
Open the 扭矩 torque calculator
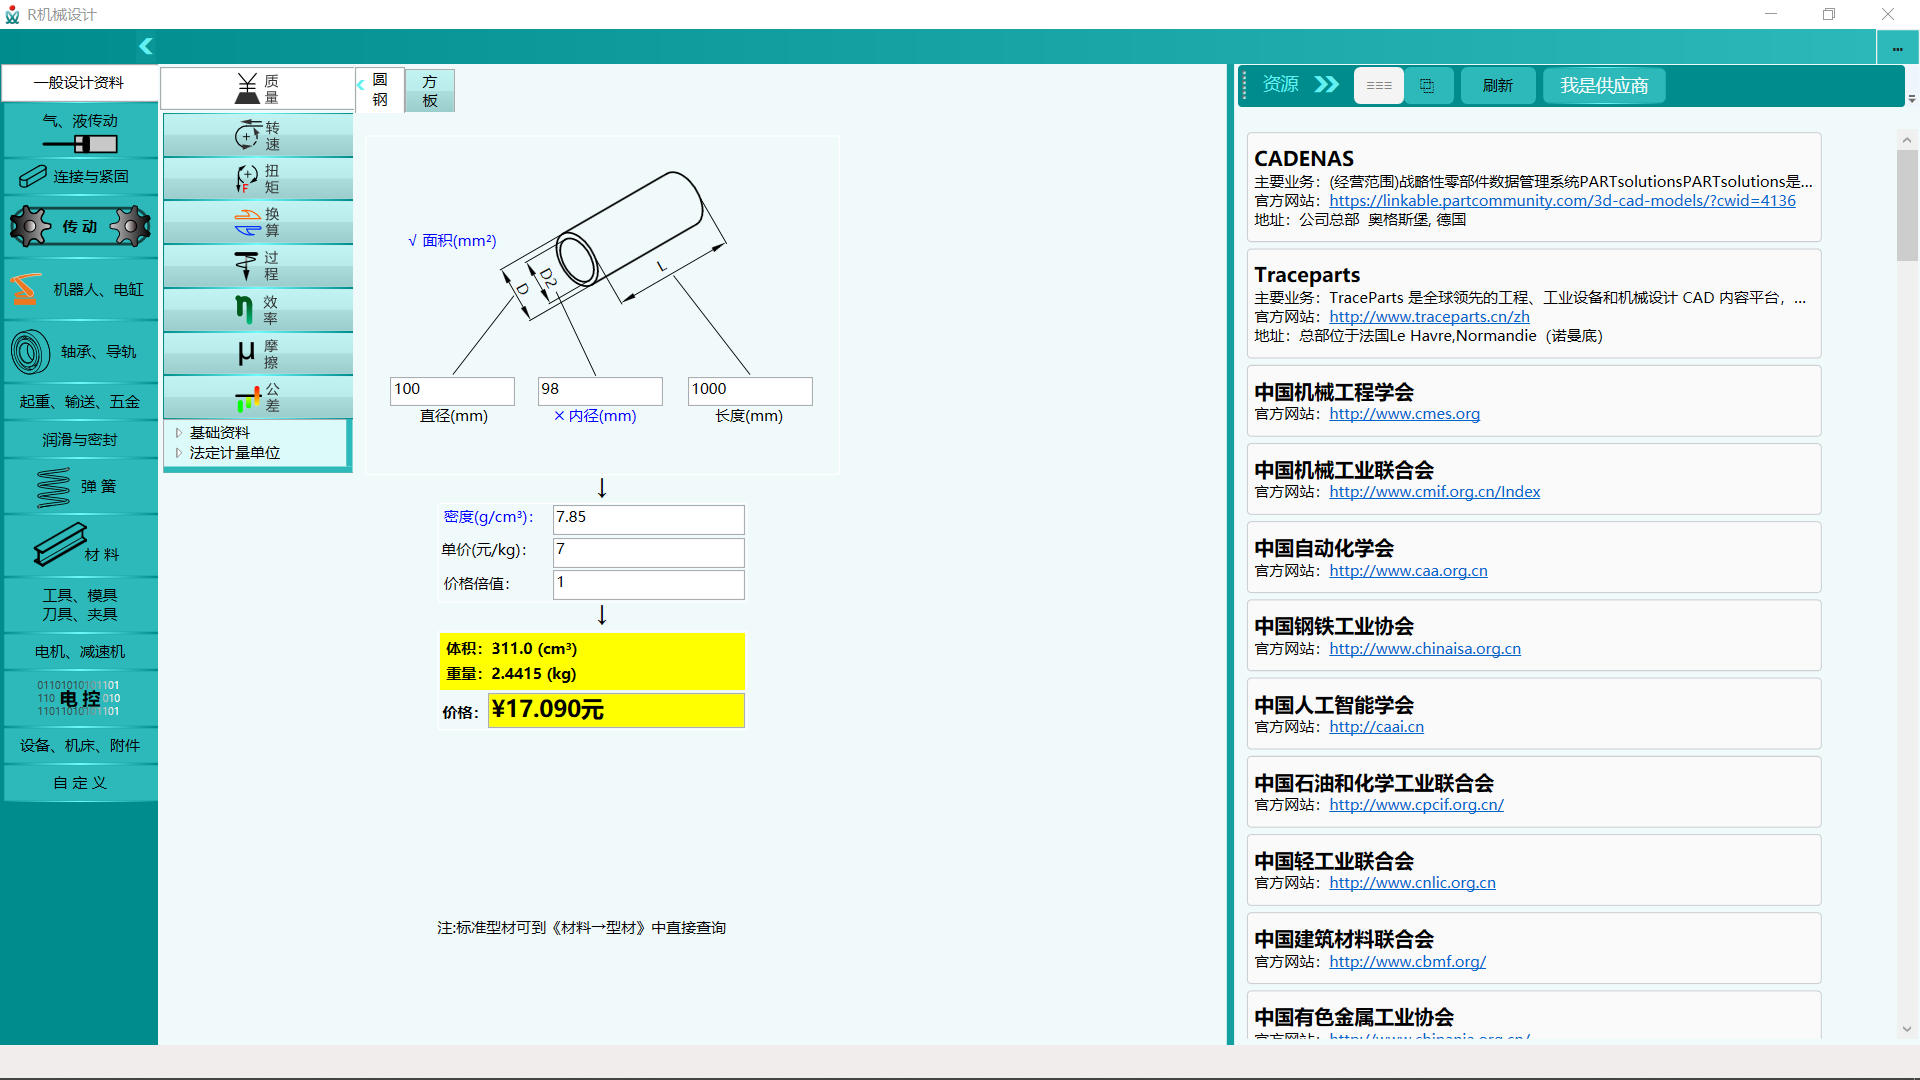click(x=258, y=179)
